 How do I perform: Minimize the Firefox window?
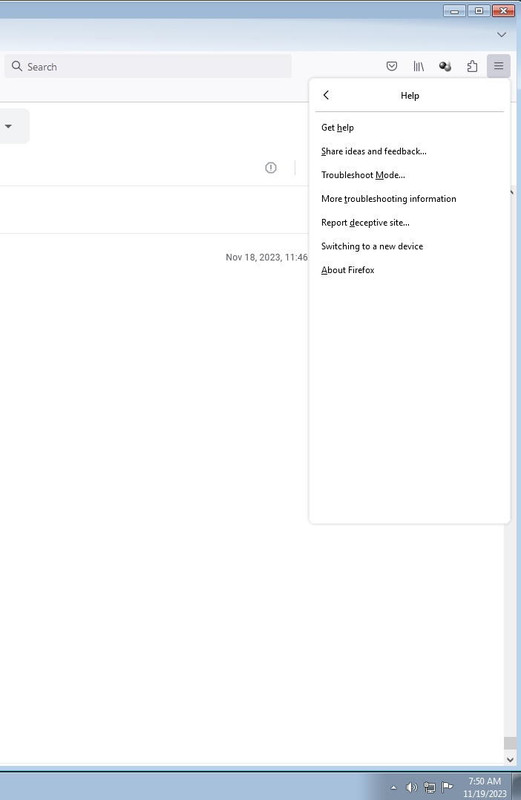pyautogui.click(x=454, y=11)
